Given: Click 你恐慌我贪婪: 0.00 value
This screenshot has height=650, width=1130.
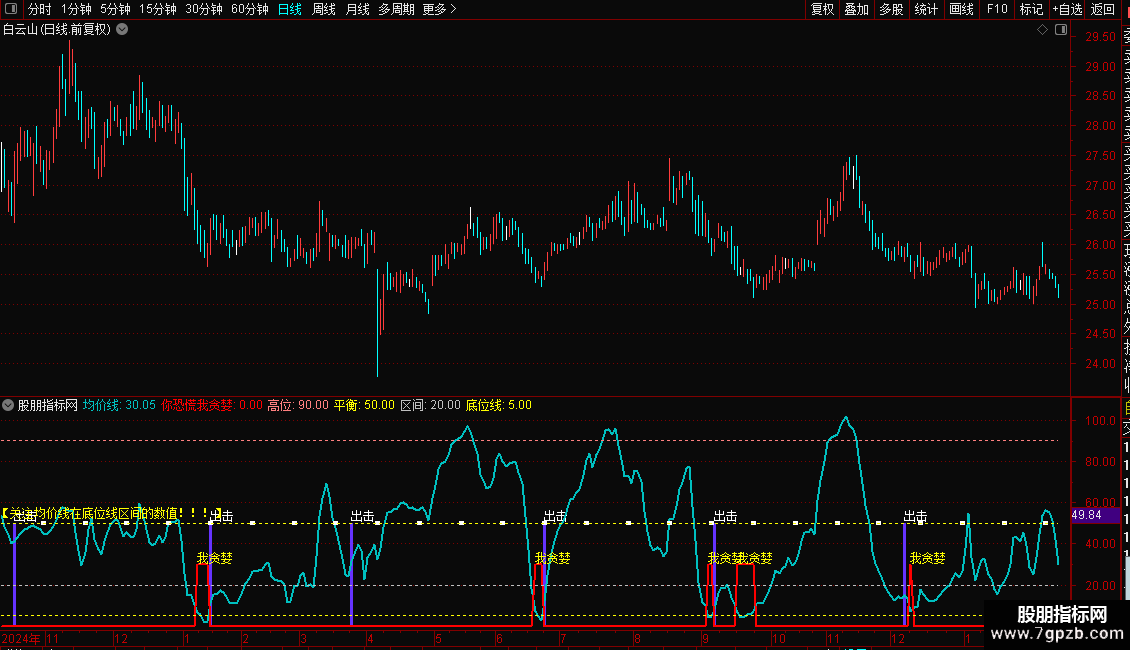Looking at the screenshot, I should coord(212,405).
